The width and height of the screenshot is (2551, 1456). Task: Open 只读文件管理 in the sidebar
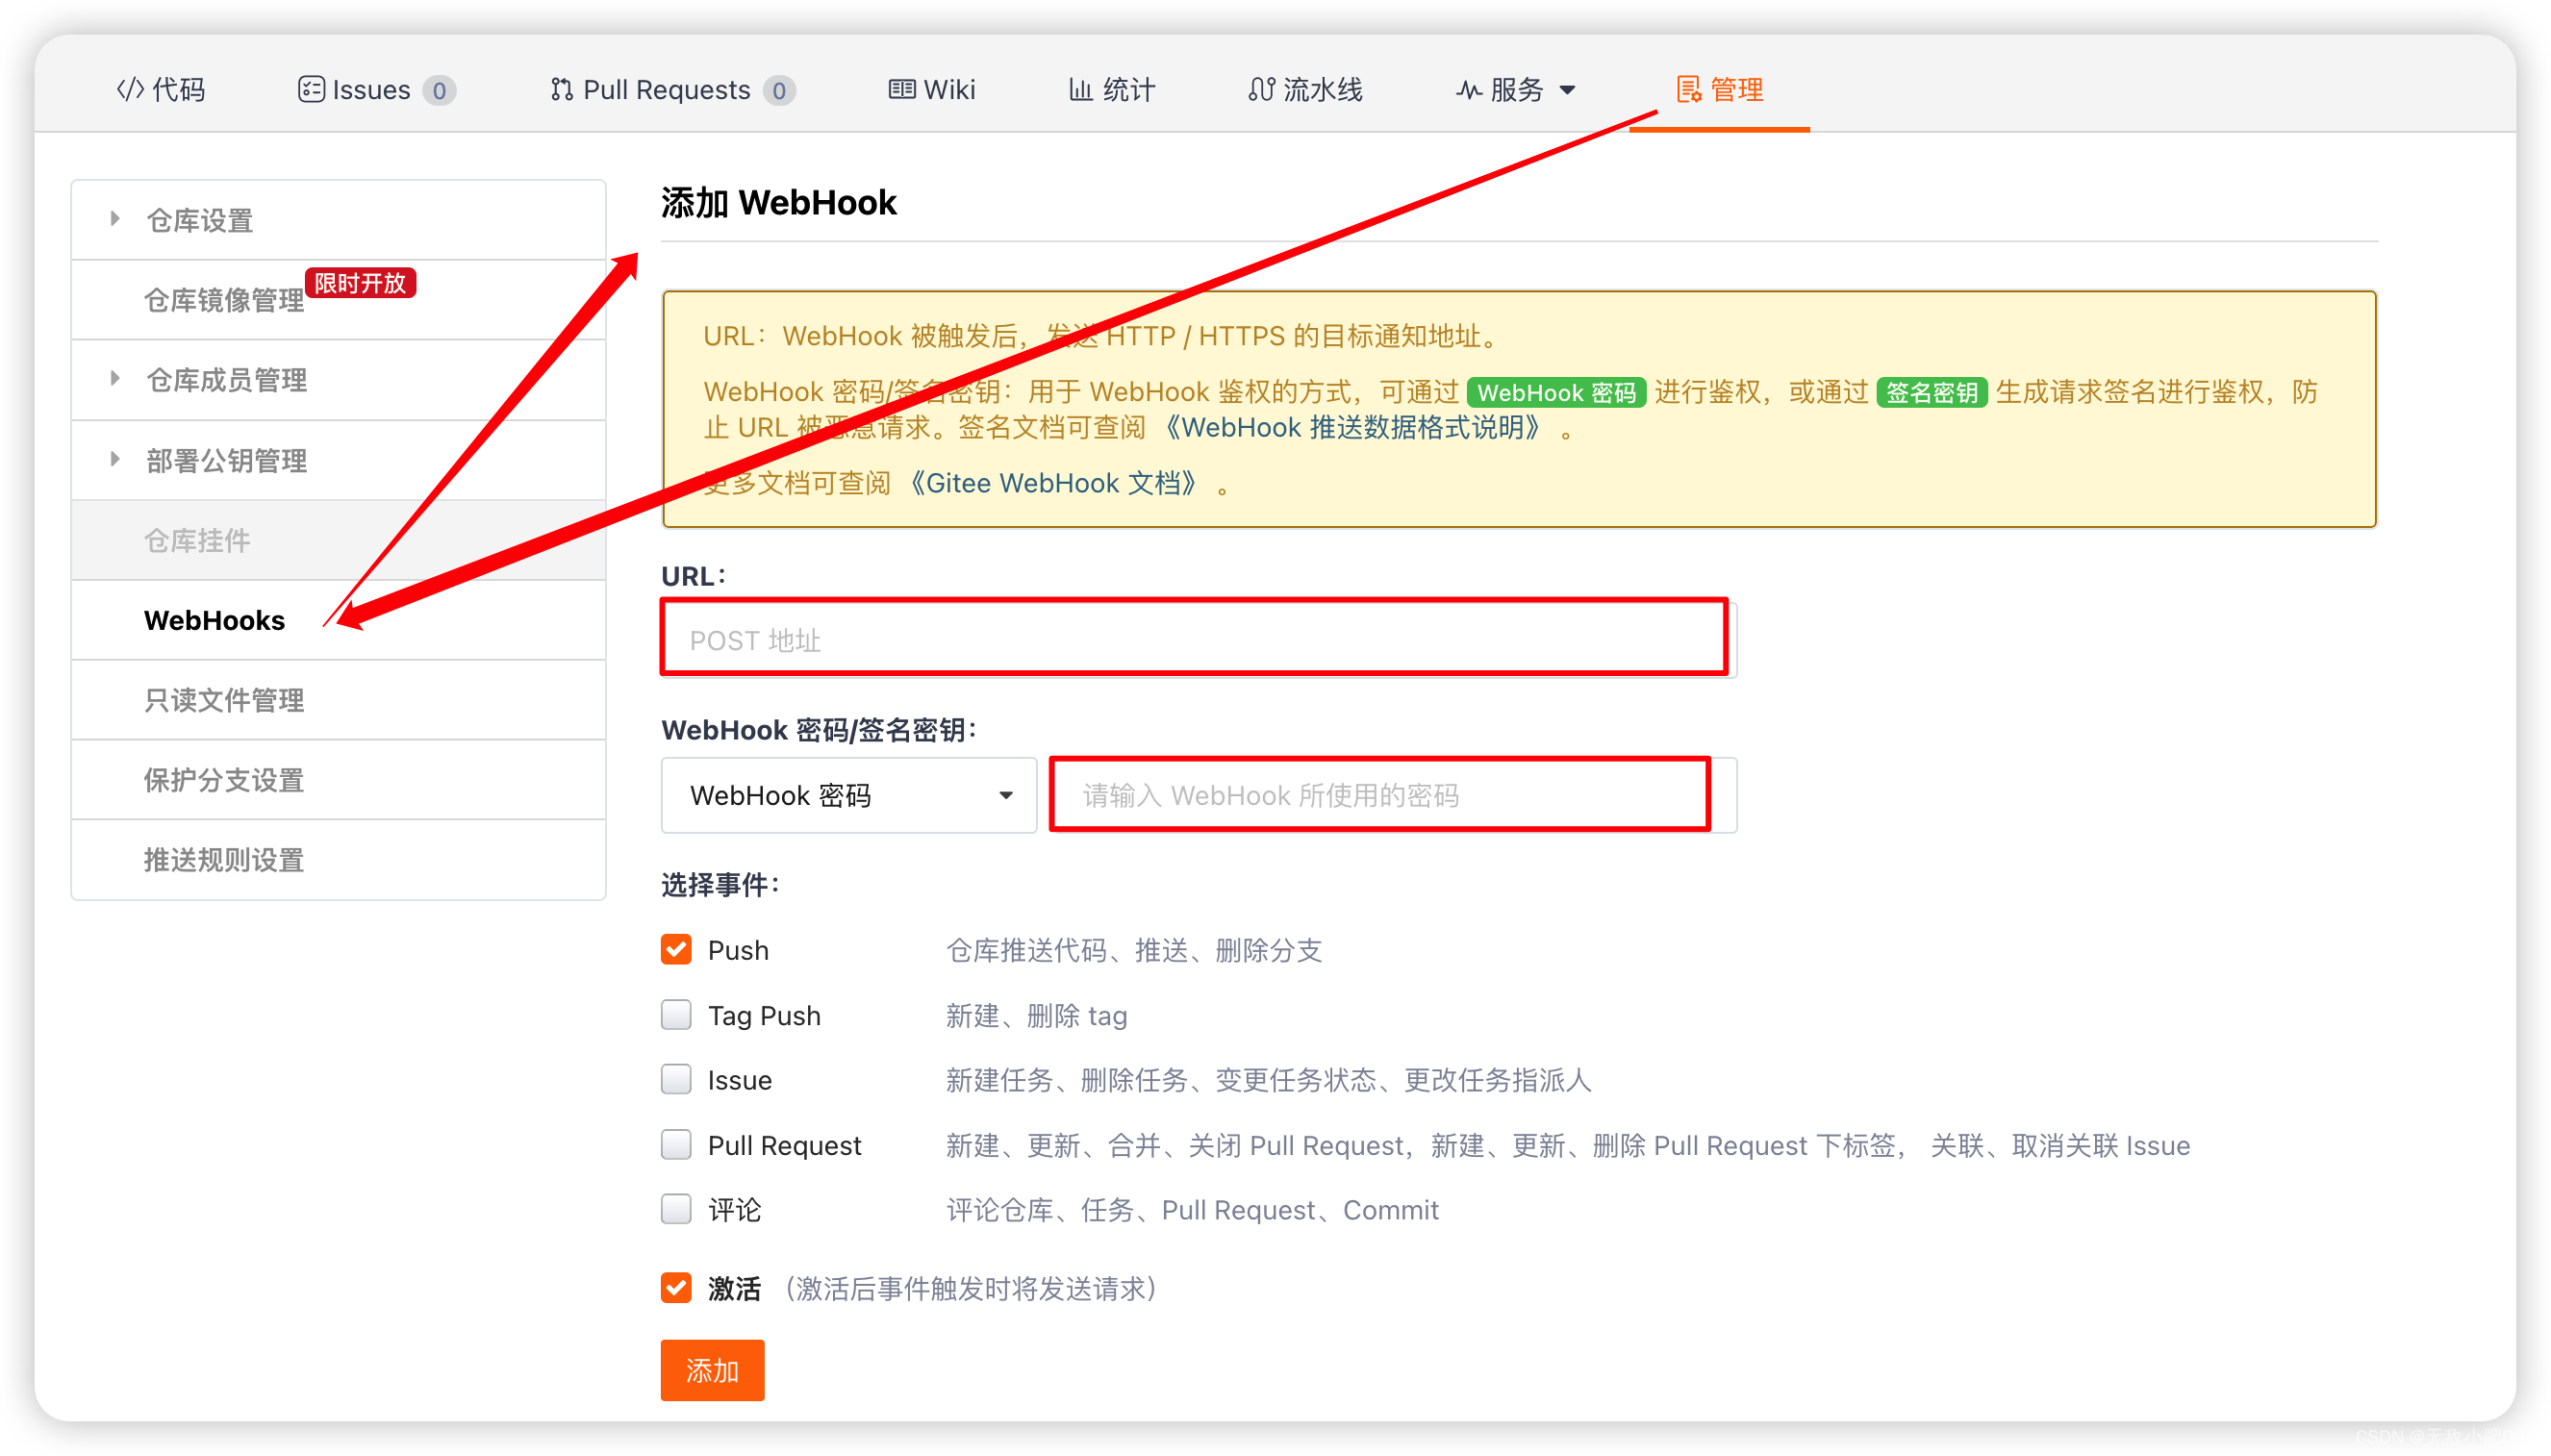click(223, 700)
